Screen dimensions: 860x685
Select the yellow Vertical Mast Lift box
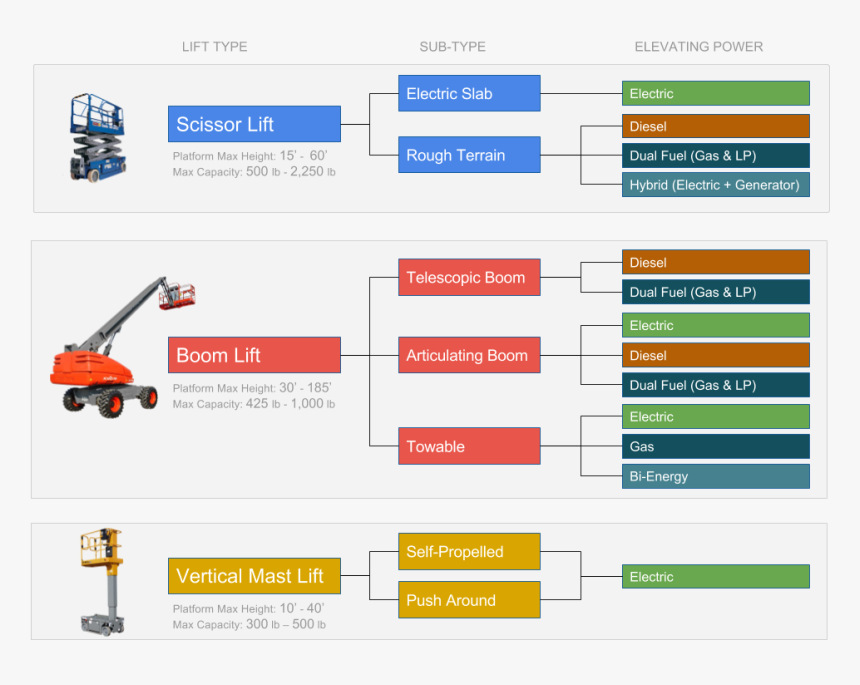(254, 576)
